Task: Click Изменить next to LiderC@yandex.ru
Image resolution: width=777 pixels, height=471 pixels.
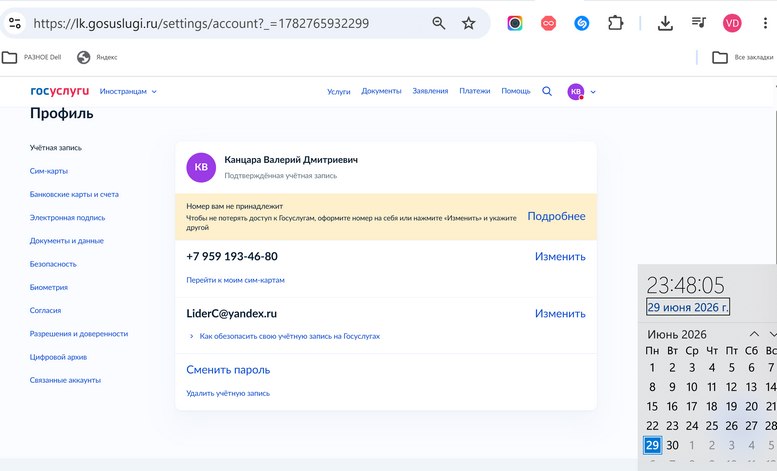Action: [560, 314]
